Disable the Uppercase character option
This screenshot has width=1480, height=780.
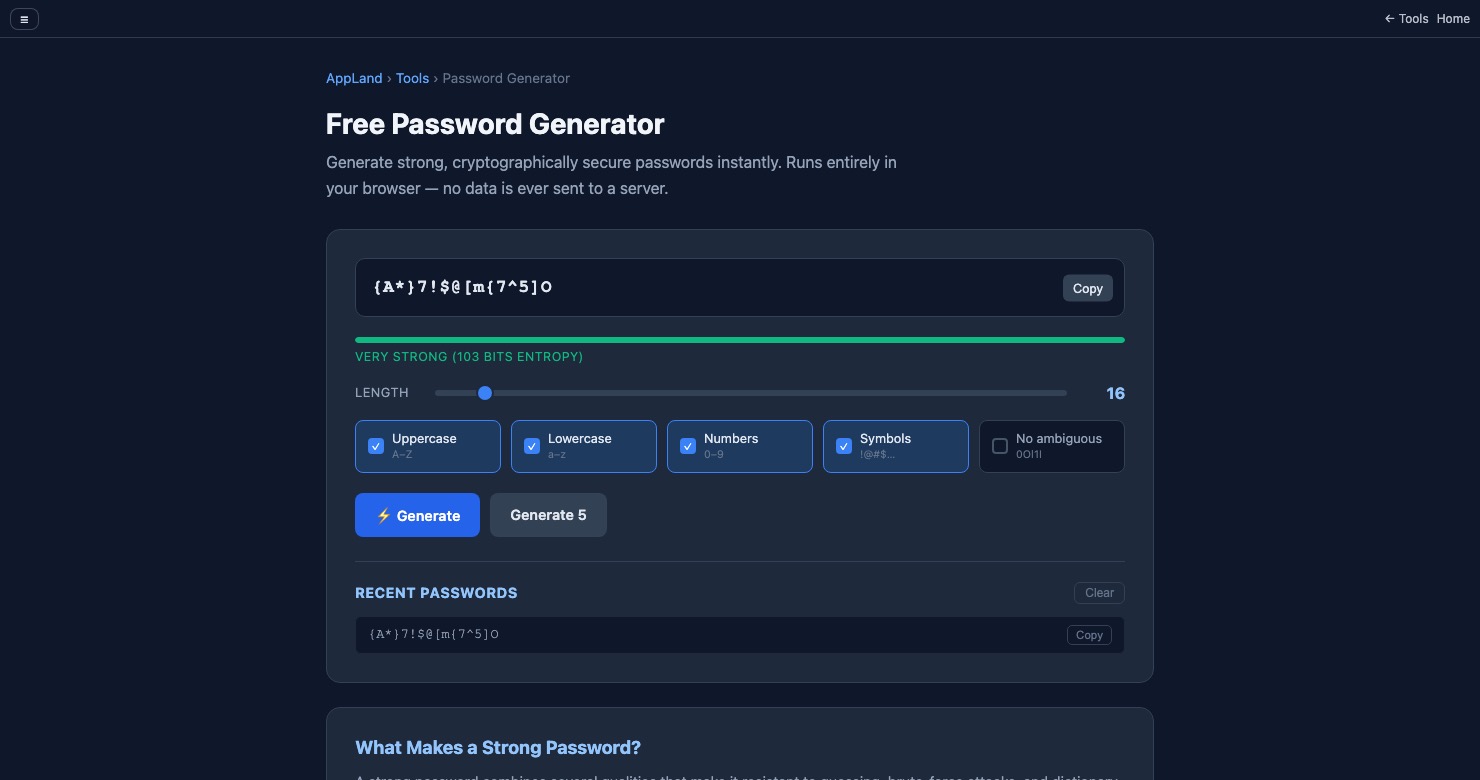click(x=376, y=446)
